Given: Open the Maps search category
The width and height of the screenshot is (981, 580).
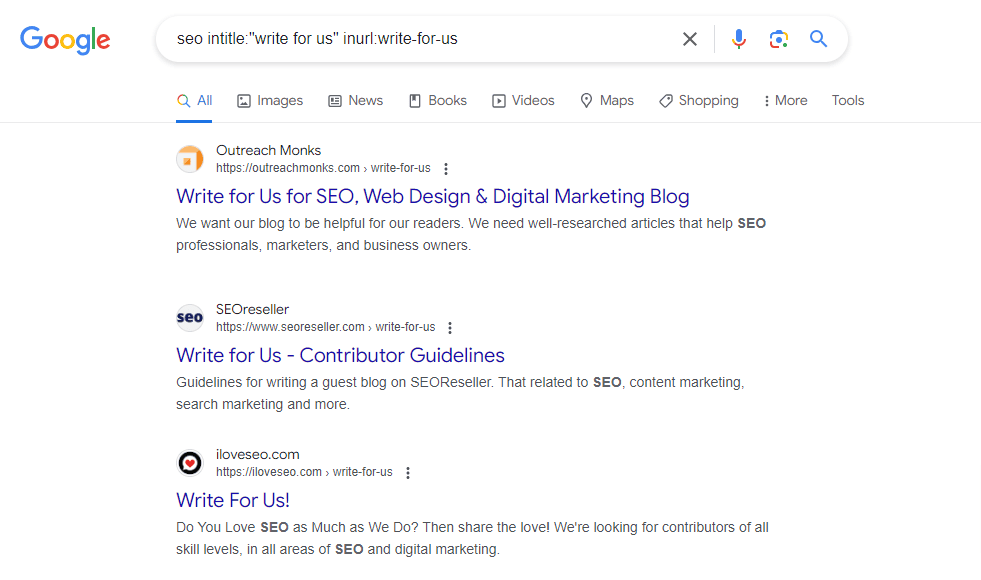Looking at the screenshot, I should click(607, 100).
